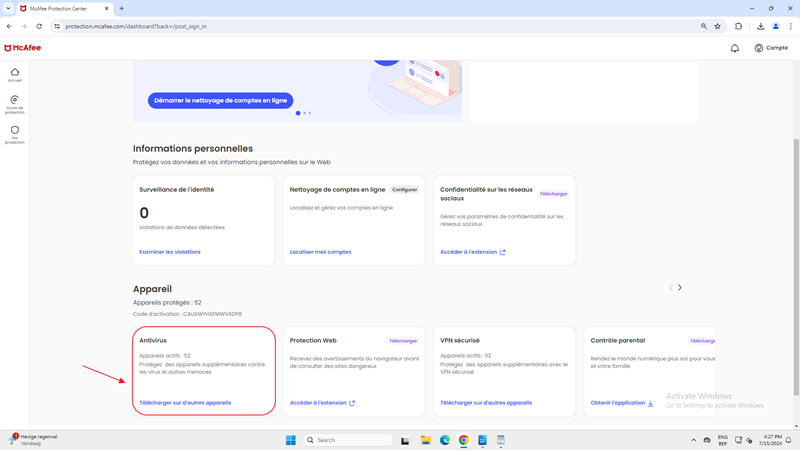Viewport: 800px width, 450px height.
Task: Open Task View on taskbar
Action: pos(405,440)
